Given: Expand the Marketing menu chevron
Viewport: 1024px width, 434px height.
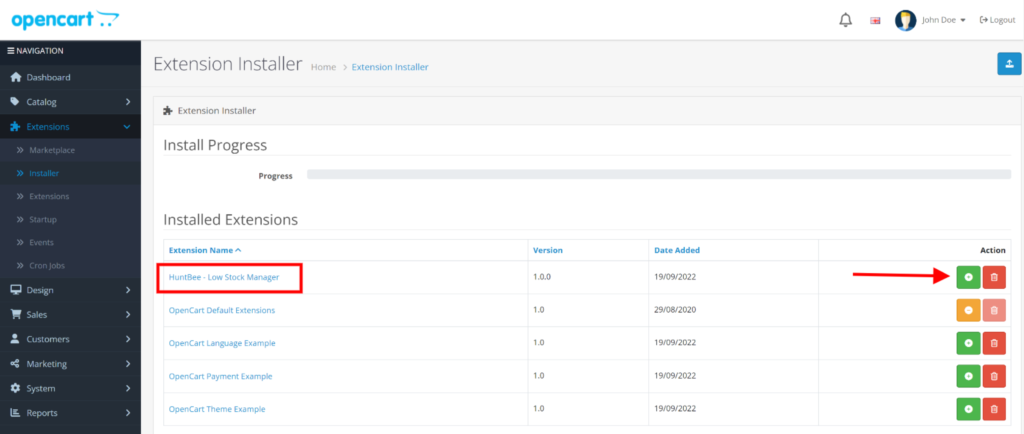Looking at the screenshot, I should [128, 364].
